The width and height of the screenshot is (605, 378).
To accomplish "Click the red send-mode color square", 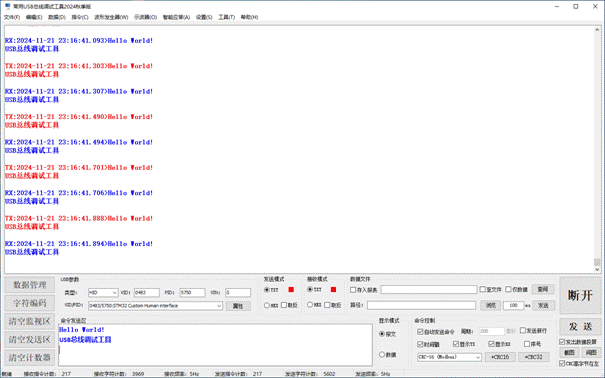I will (x=291, y=290).
